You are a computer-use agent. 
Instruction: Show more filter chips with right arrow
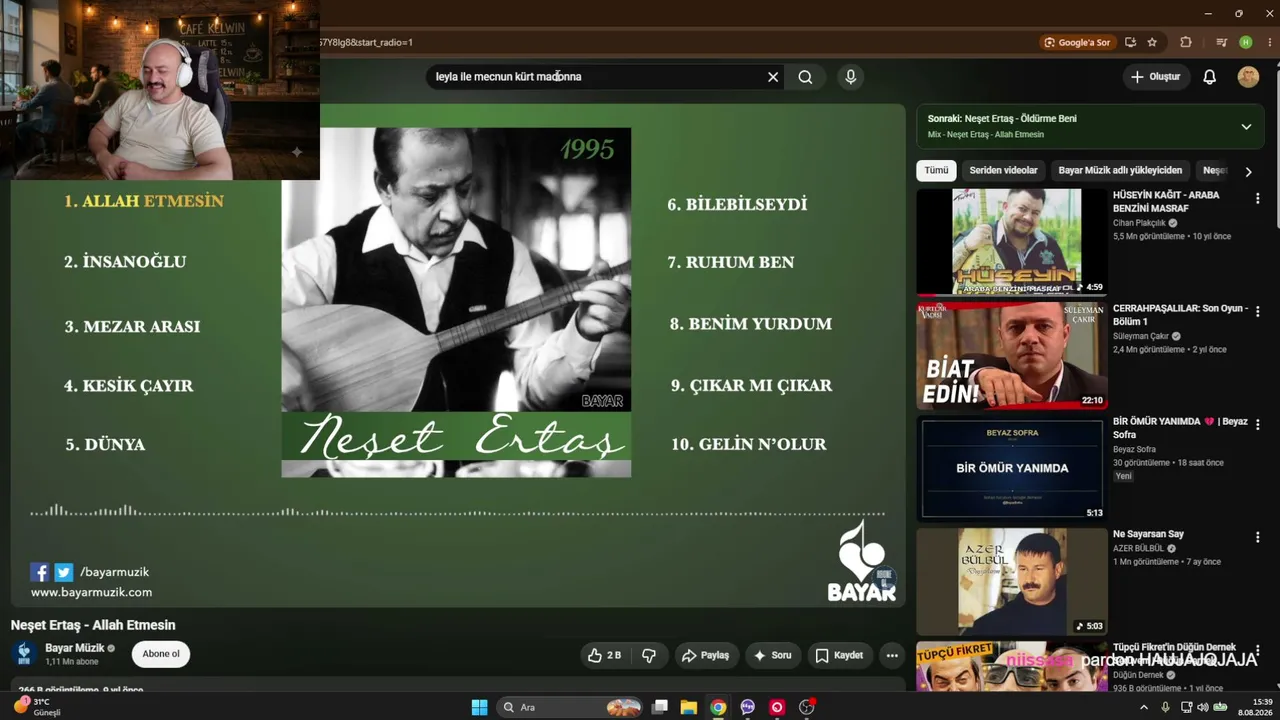[1248, 172]
